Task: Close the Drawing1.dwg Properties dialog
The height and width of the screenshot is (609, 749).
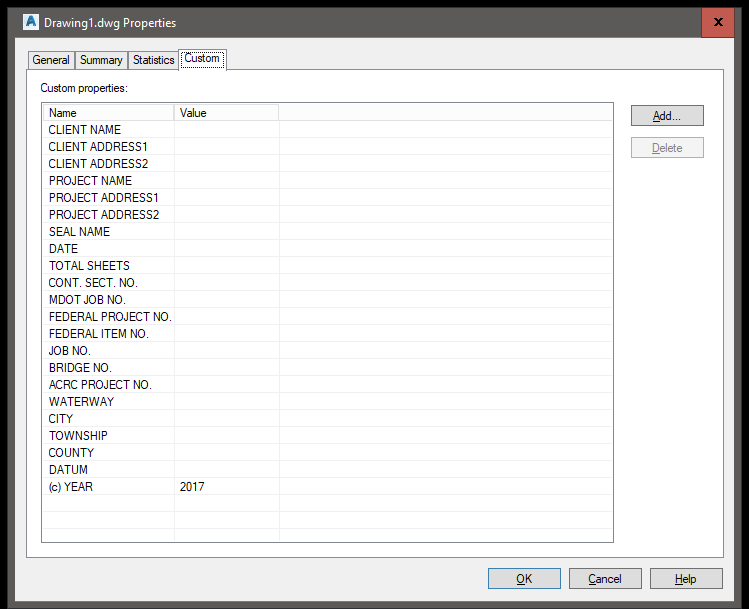Action: (x=717, y=22)
